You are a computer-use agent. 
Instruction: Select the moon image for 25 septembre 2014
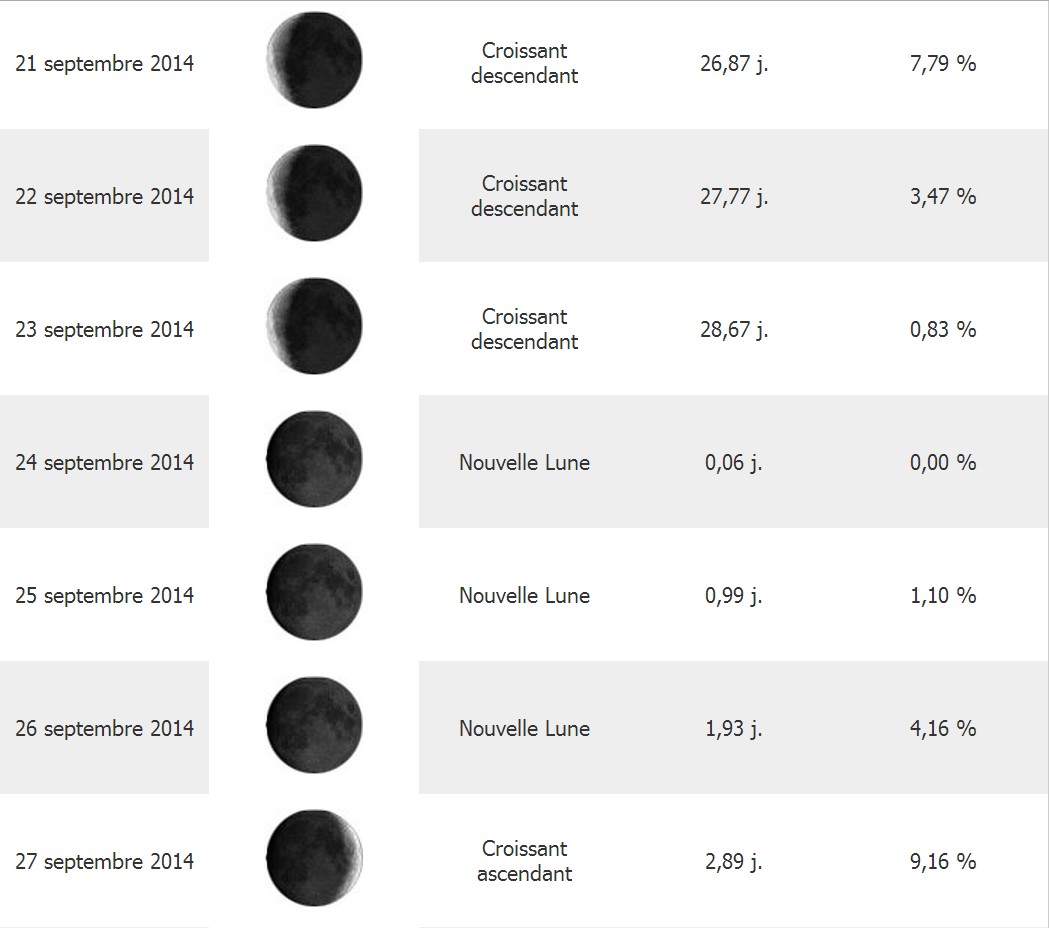(x=314, y=592)
